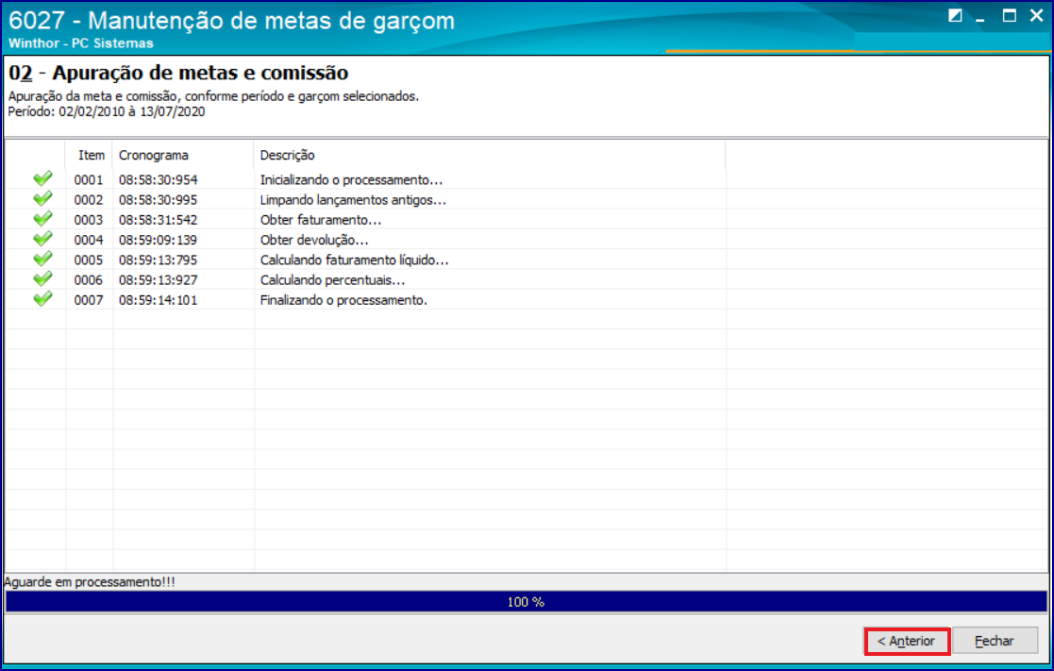Maximize the 6027 window
The height and width of the screenshot is (671, 1054).
pos(1009,15)
